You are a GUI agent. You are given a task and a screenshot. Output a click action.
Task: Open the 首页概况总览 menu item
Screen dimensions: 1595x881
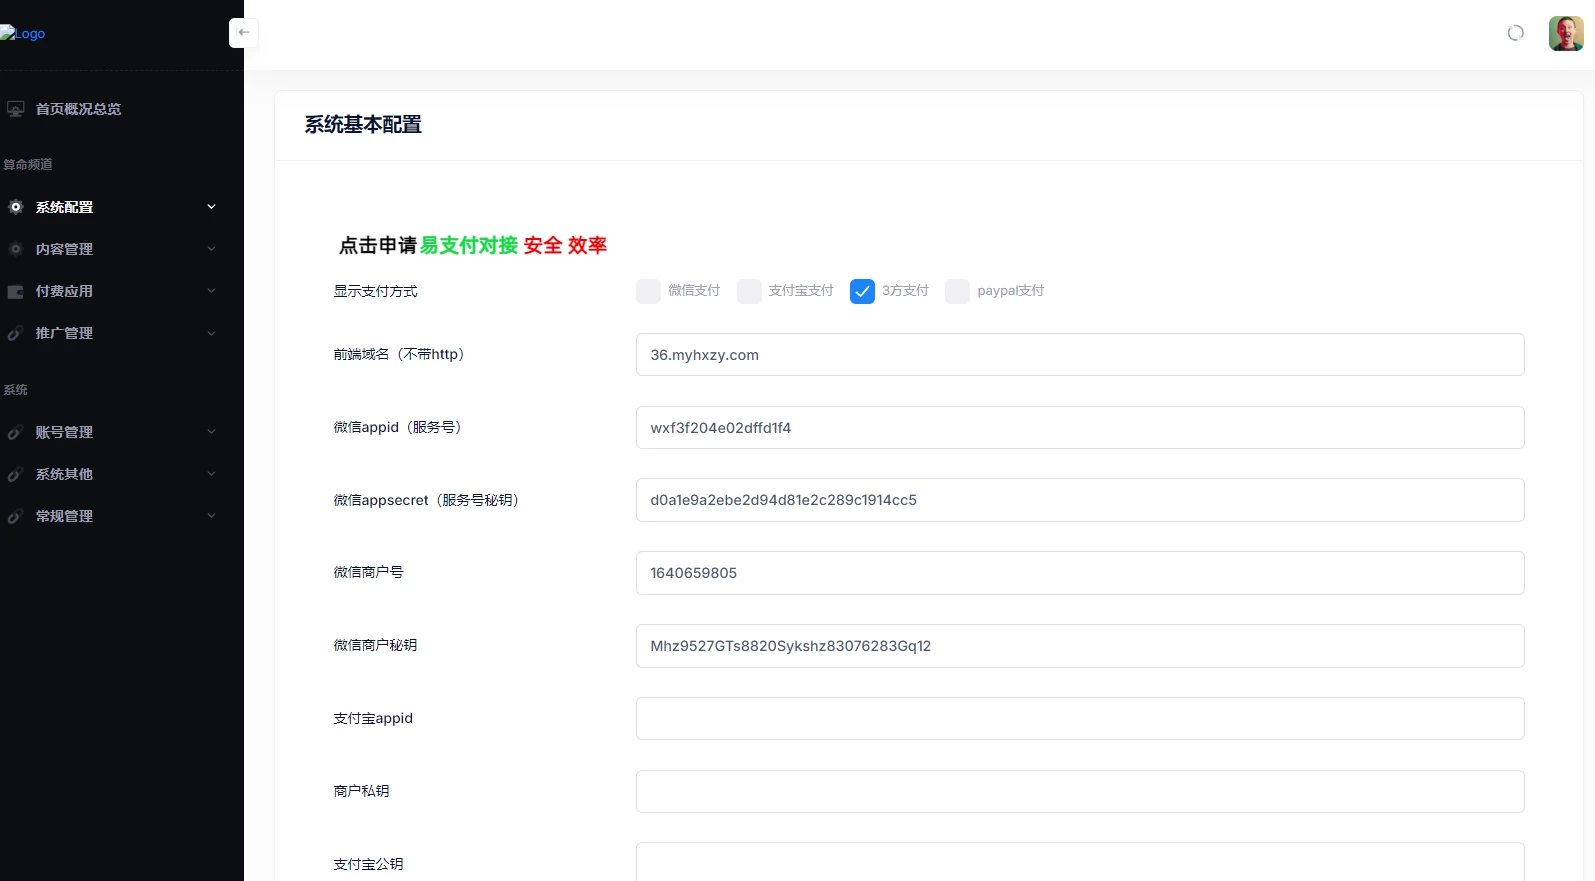click(x=78, y=109)
